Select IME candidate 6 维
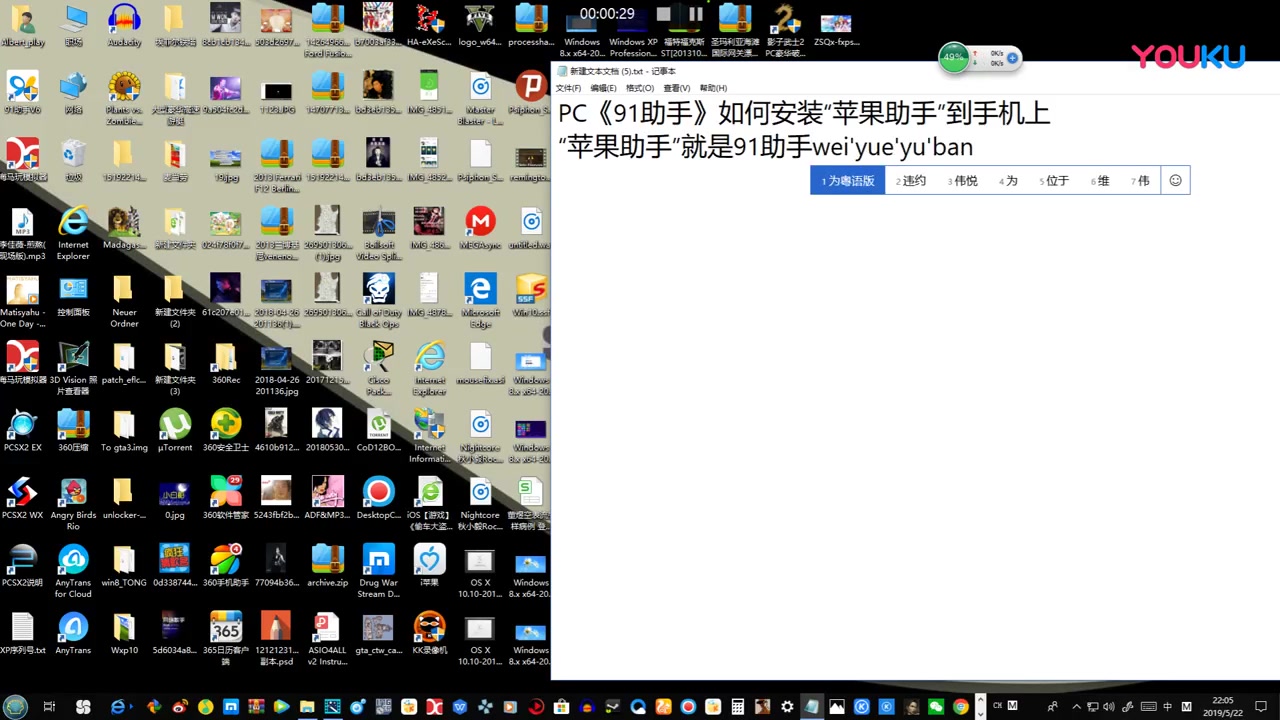1280x720 pixels. point(1100,181)
